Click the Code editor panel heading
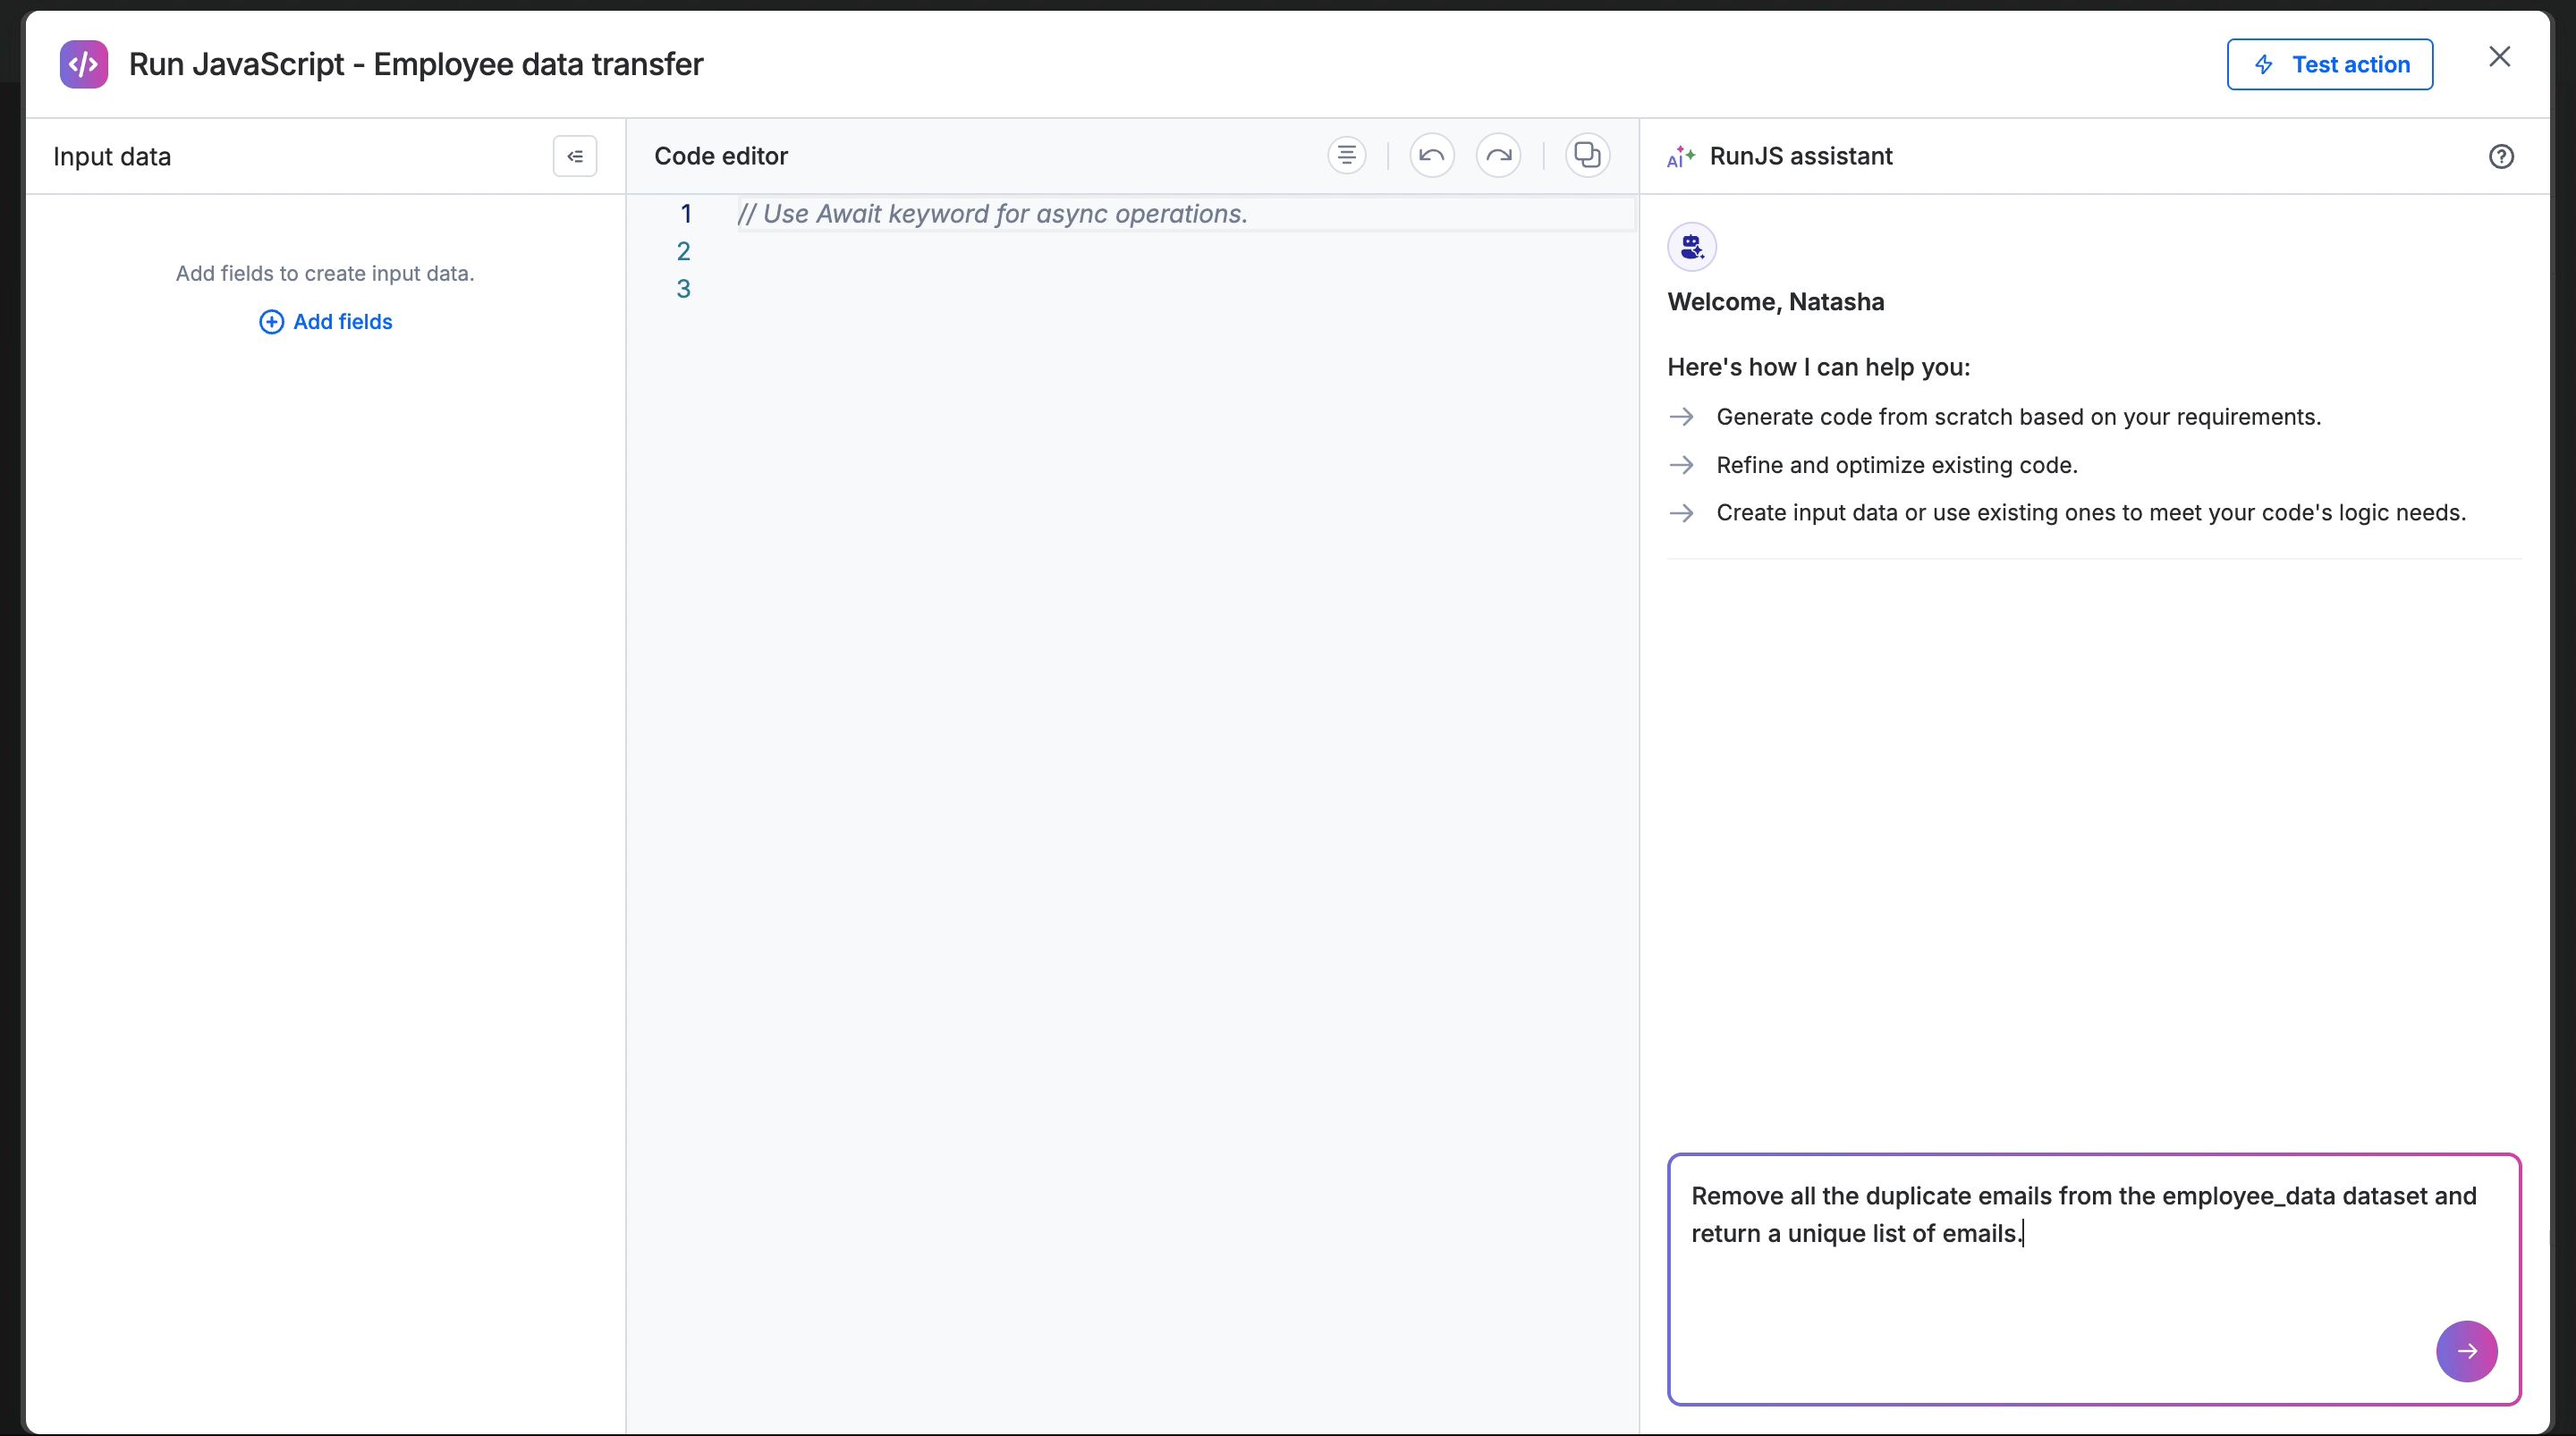 tap(721, 156)
